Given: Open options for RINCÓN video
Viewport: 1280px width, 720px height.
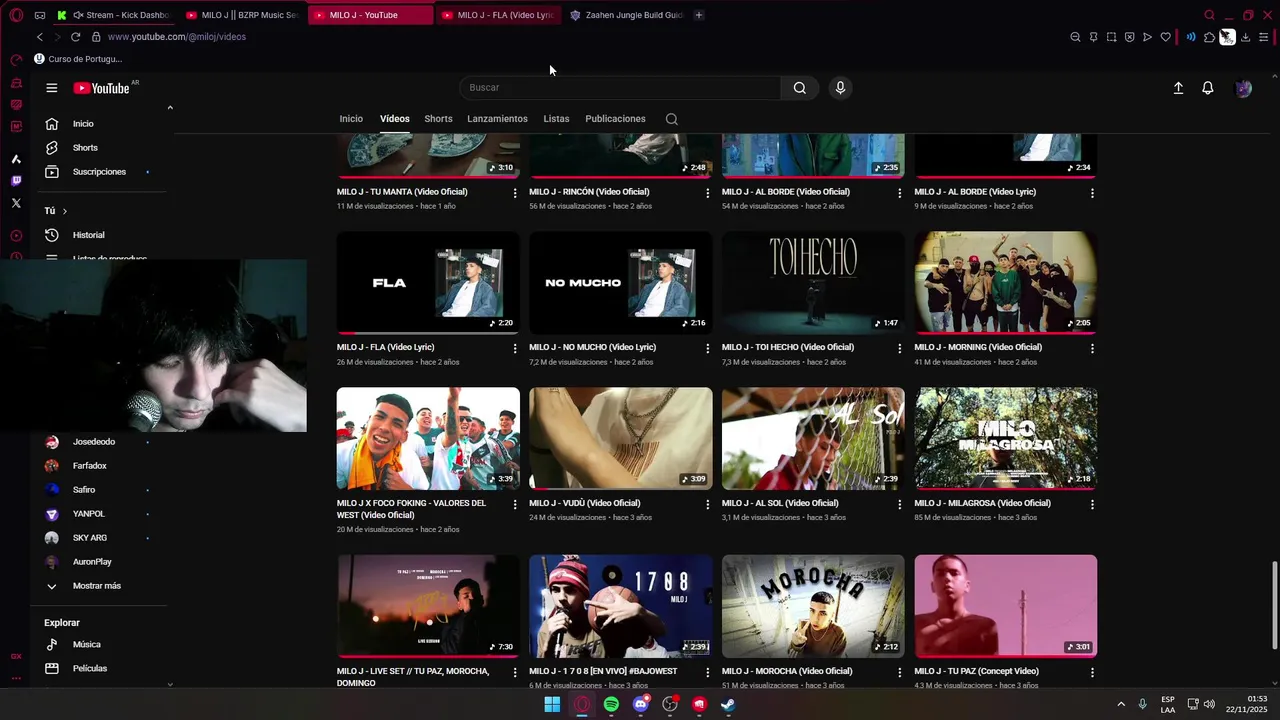Looking at the screenshot, I should [x=707, y=193].
